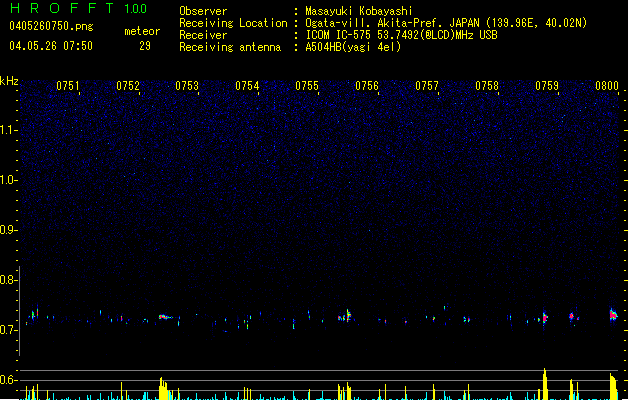Click the 0752 time marker
The image size is (629, 400).
click(x=128, y=86)
